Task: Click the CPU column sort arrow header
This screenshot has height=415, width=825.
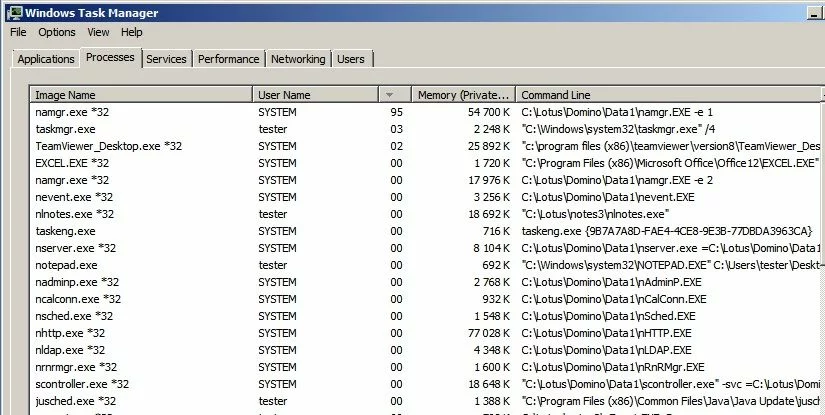Action: click(x=391, y=94)
